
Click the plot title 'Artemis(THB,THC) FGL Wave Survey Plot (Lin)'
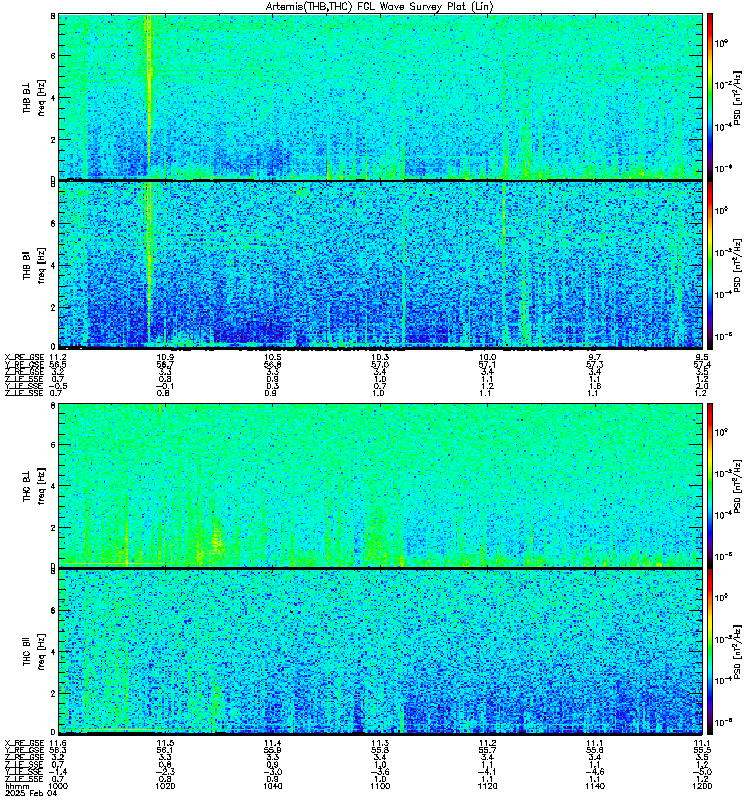click(x=380, y=7)
